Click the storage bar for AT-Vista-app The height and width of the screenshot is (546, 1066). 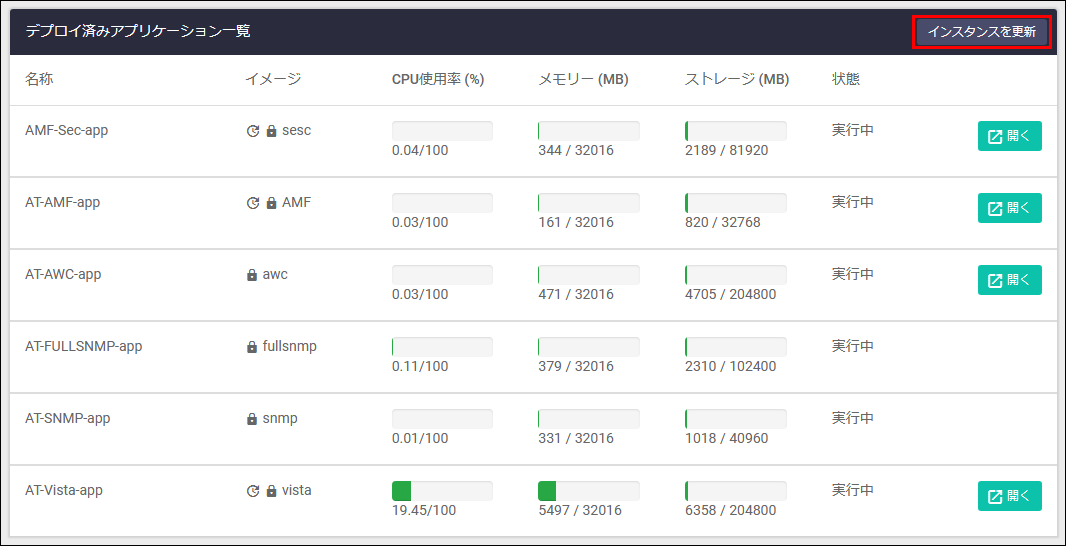736,491
